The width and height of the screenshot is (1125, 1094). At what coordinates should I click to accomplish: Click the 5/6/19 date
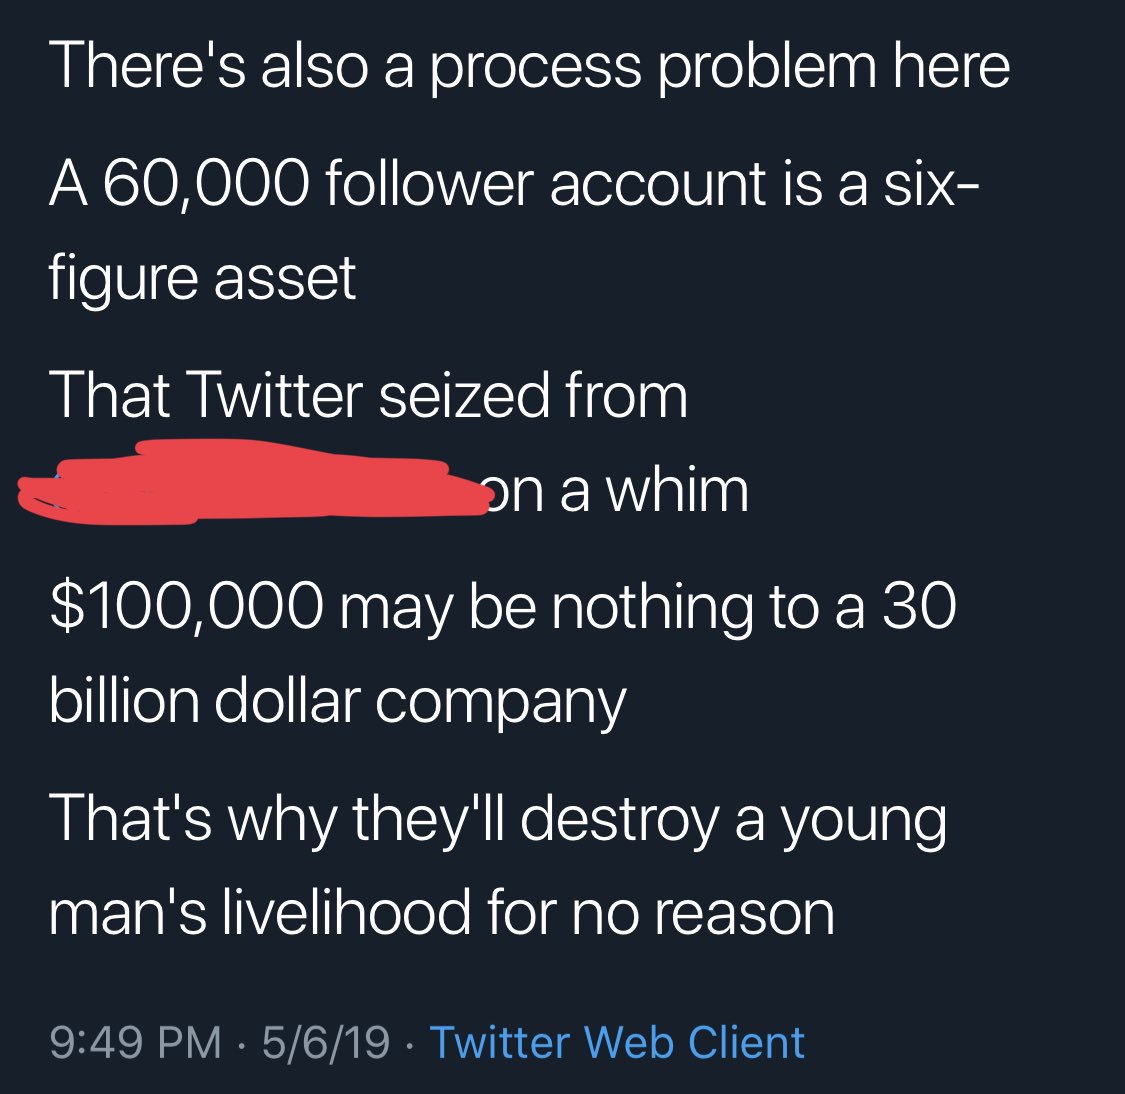pyautogui.click(x=326, y=1042)
